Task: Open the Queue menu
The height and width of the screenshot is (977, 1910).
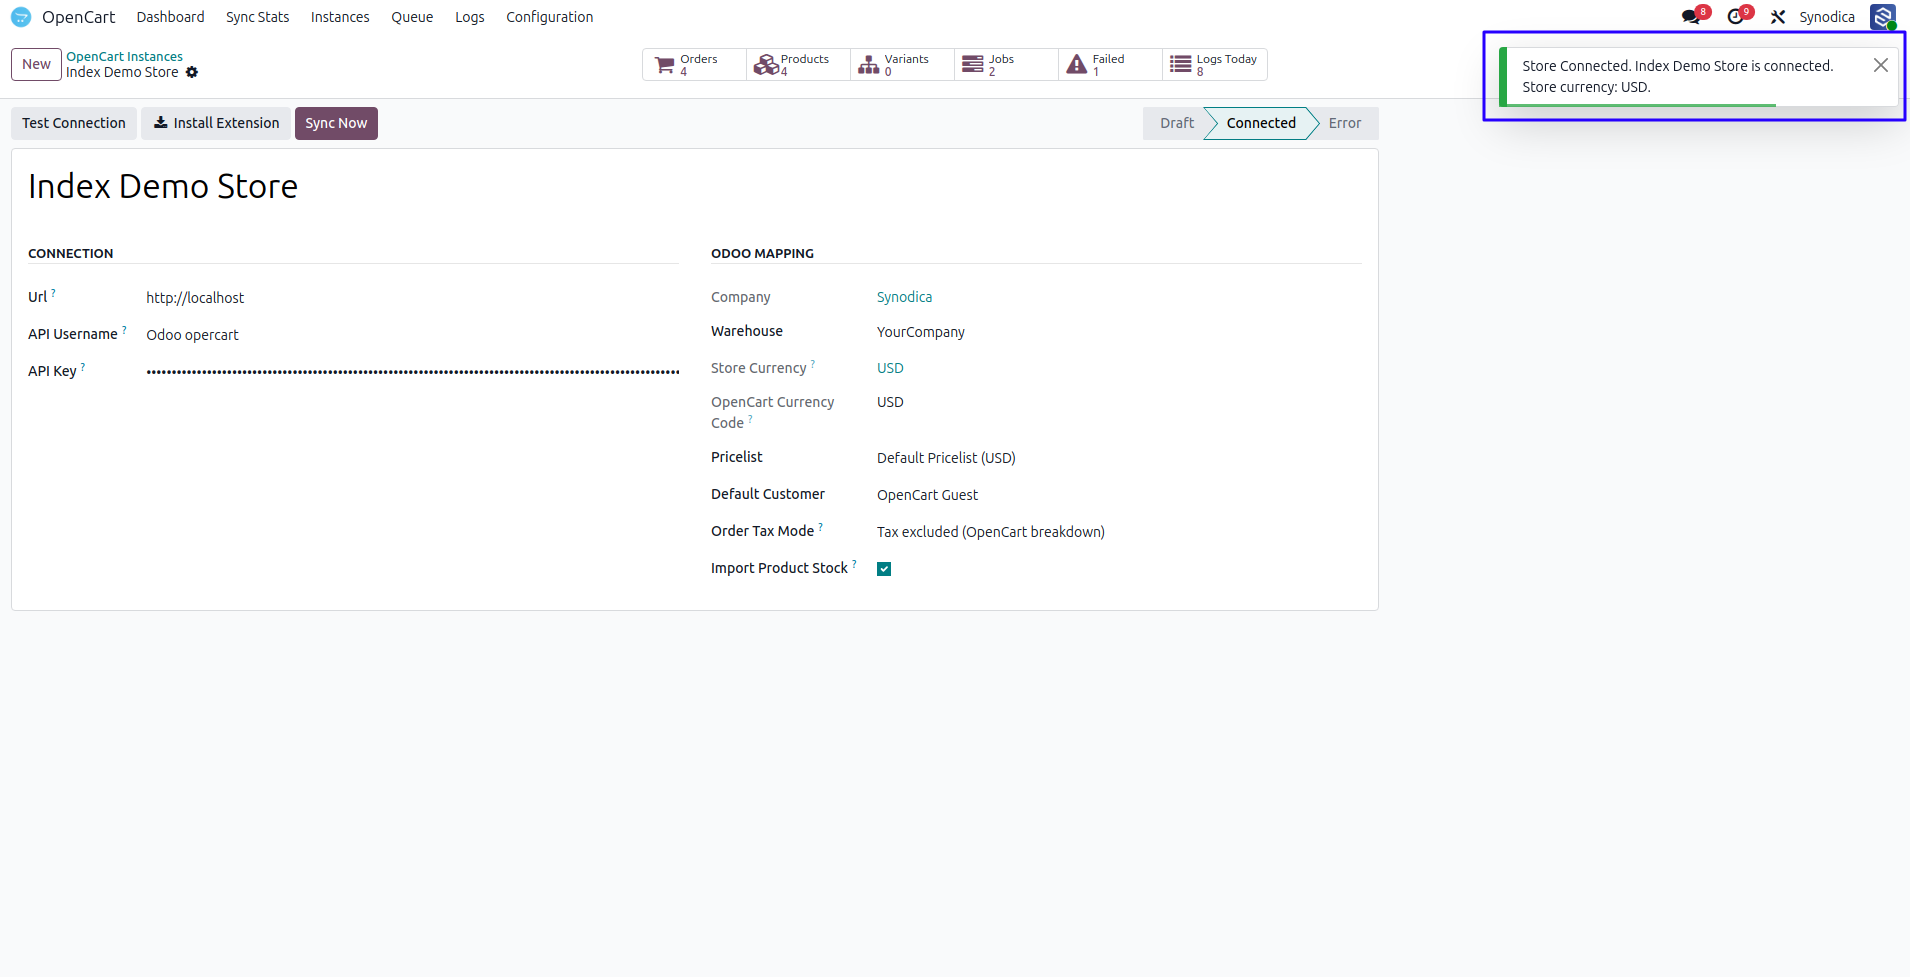Action: (412, 17)
